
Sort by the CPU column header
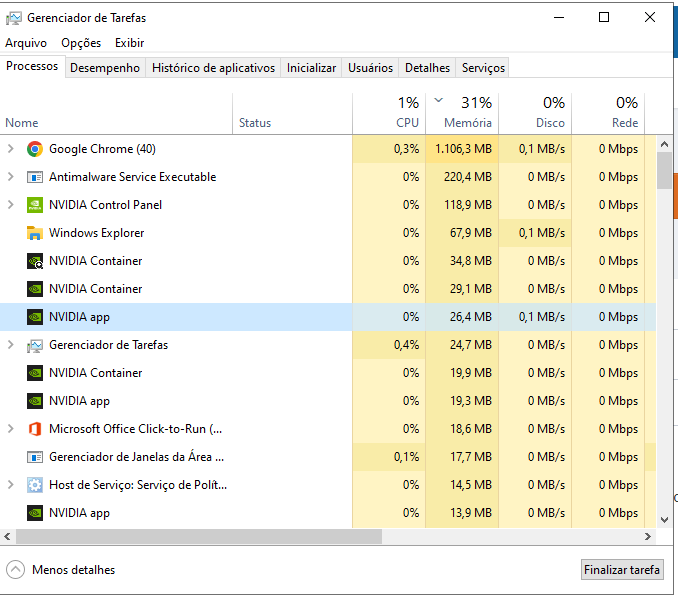(389, 113)
